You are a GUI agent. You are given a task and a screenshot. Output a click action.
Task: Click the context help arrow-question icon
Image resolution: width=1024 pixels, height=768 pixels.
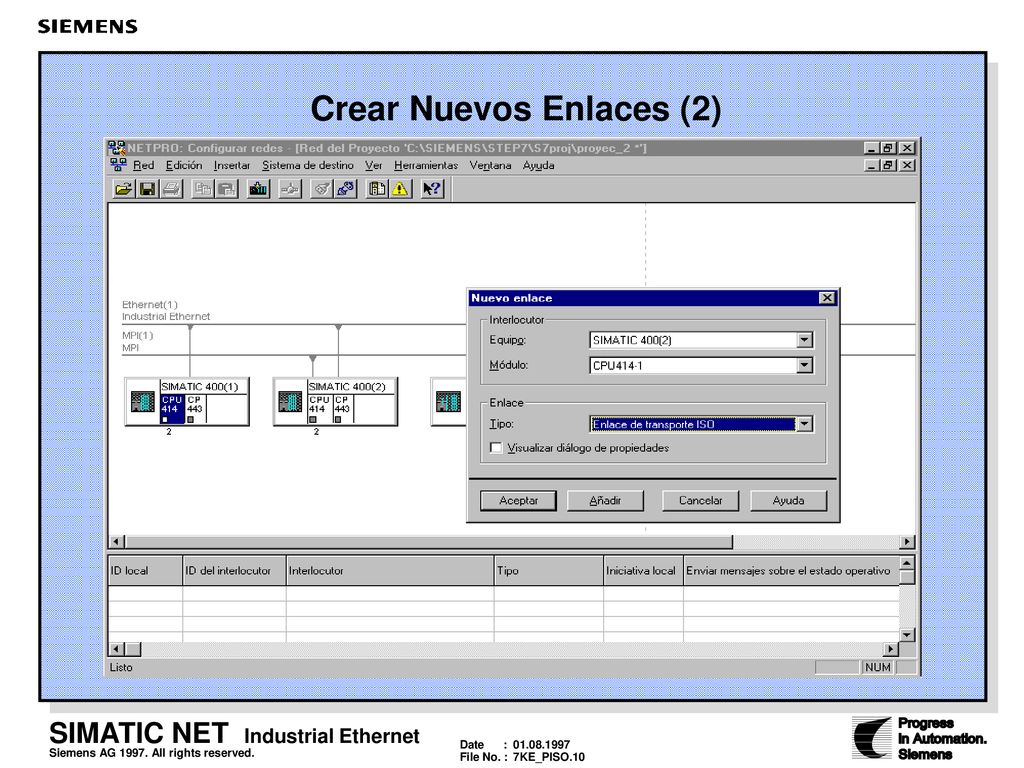coord(432,189)
